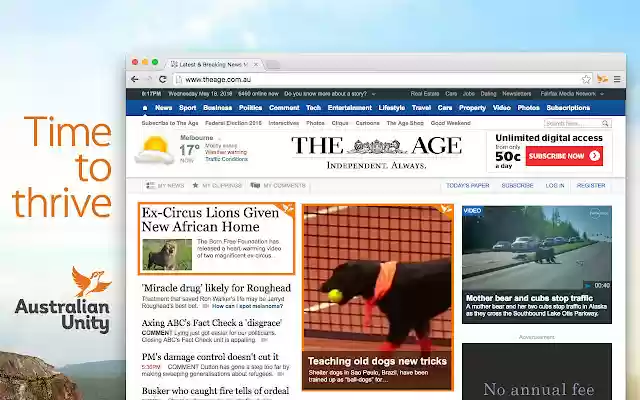Click the 'How can I spot melanoma?' link
Image resolution: width=640 pixels, height=400 pixels.
(x=247, y=306)
